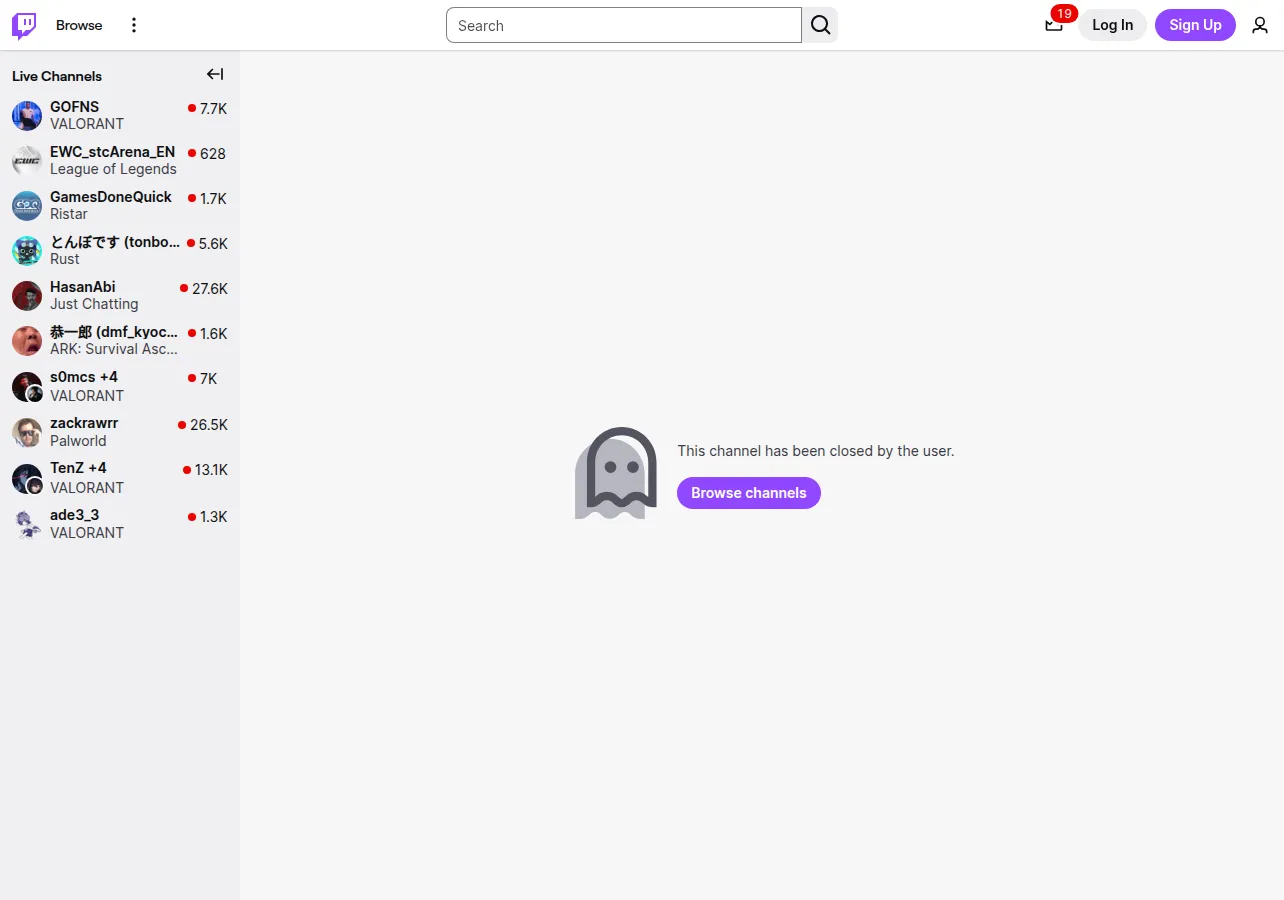The image size is (1284, 900).
Task: Open the user profile icon menu
Action: click(x=1260, y=25)
